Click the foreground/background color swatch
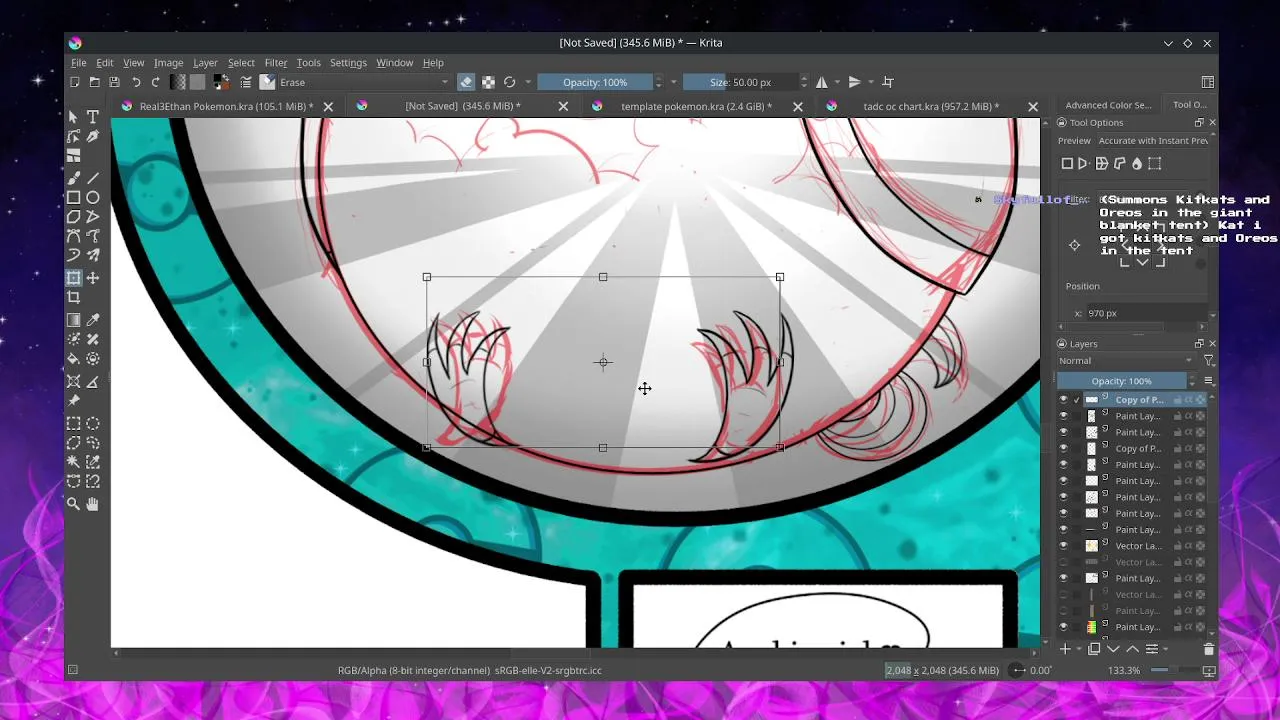Screen dimensions: 1280x720 pos(221,82)
